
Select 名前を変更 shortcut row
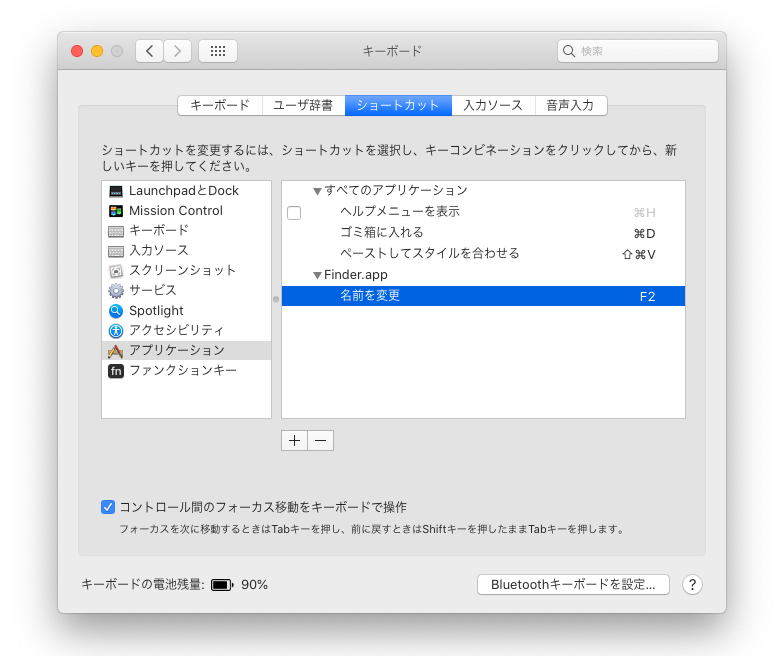(484, 296)
